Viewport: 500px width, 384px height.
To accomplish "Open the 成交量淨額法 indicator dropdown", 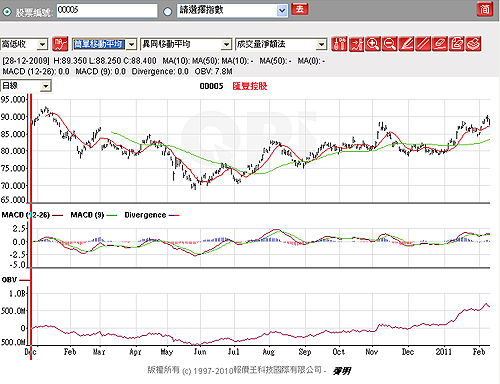I will click(x=281, y=44).
